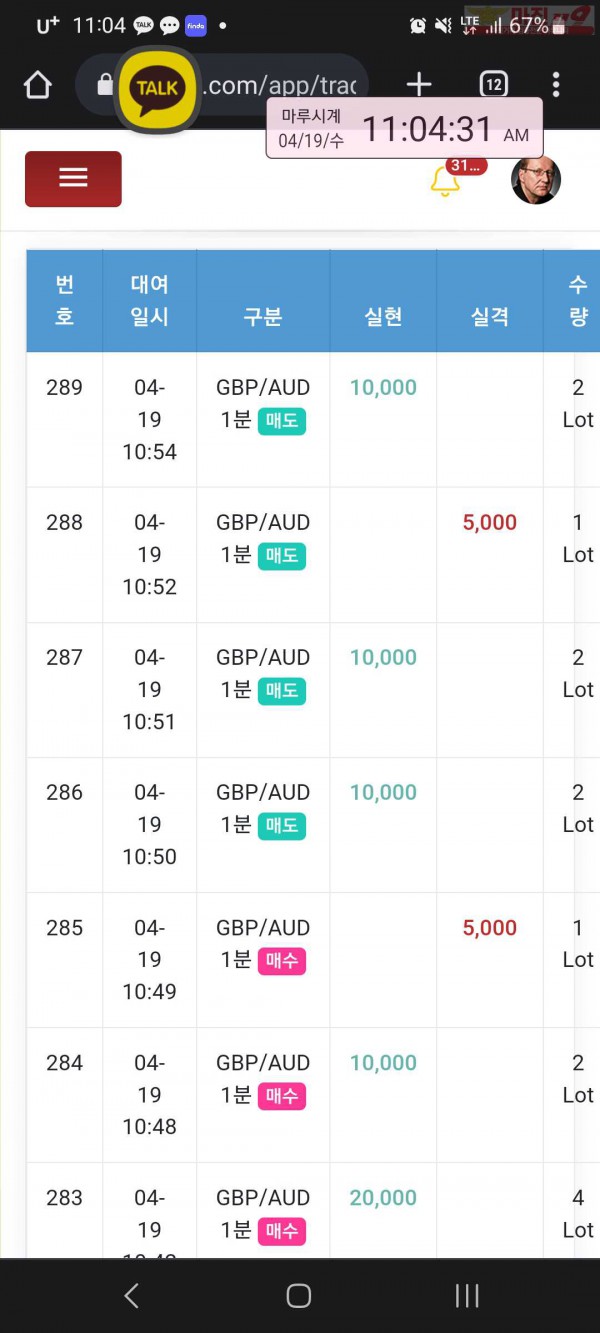Click the 매도 badge on row 289
The image size is (600, 1333).
(x=282, y=421)
